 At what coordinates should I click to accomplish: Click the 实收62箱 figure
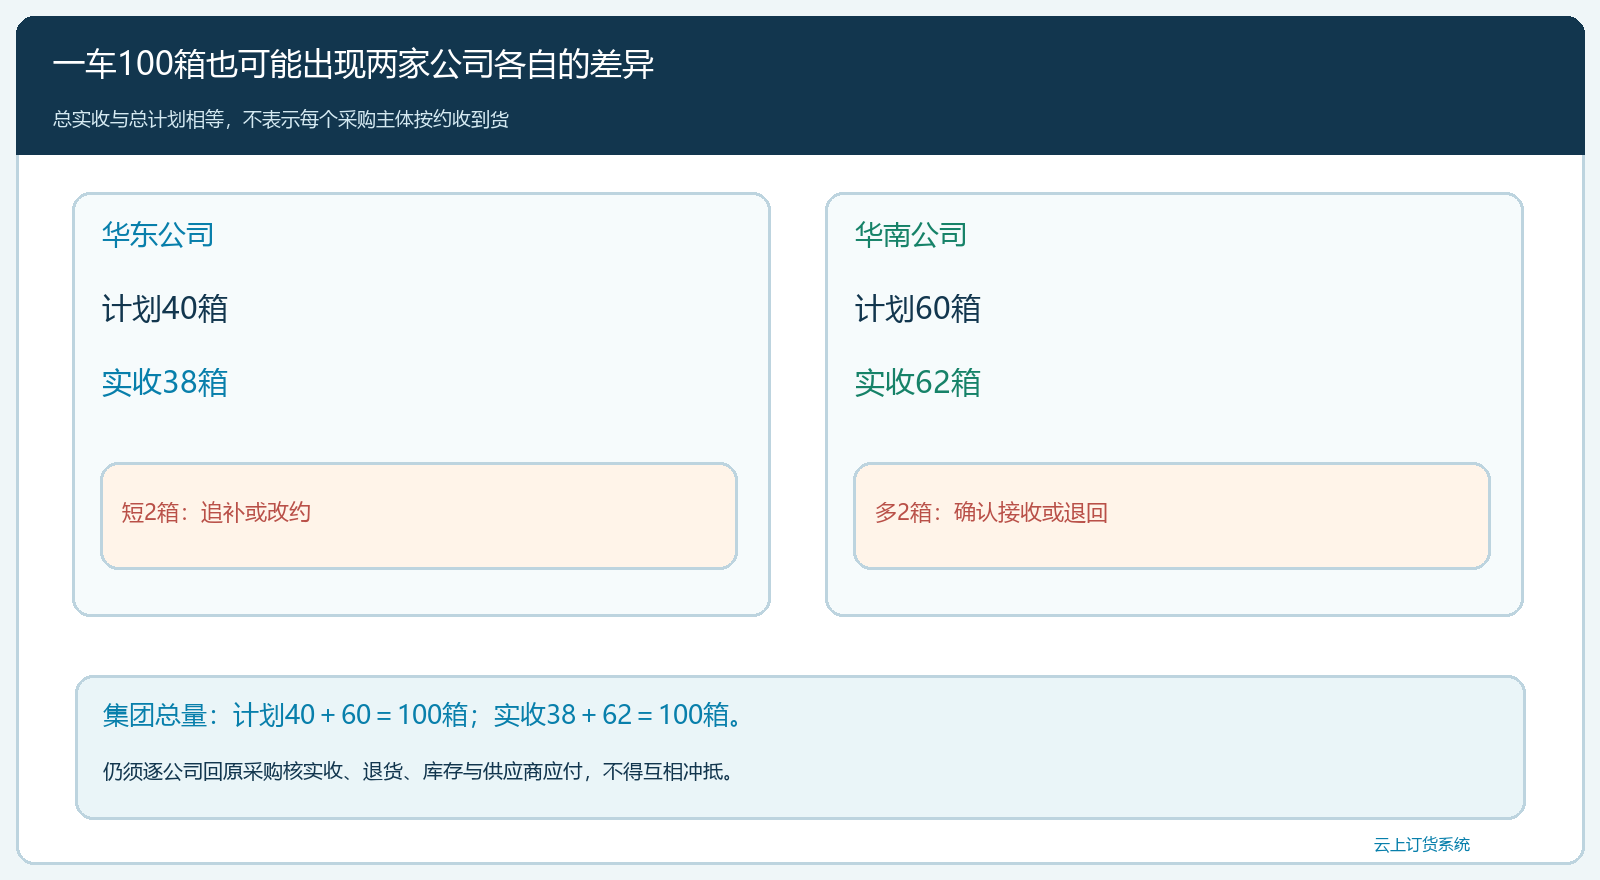point(918,383)
